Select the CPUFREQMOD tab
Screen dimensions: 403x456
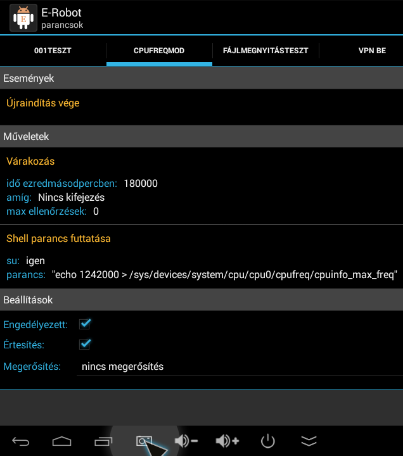(x=159, y=51)
